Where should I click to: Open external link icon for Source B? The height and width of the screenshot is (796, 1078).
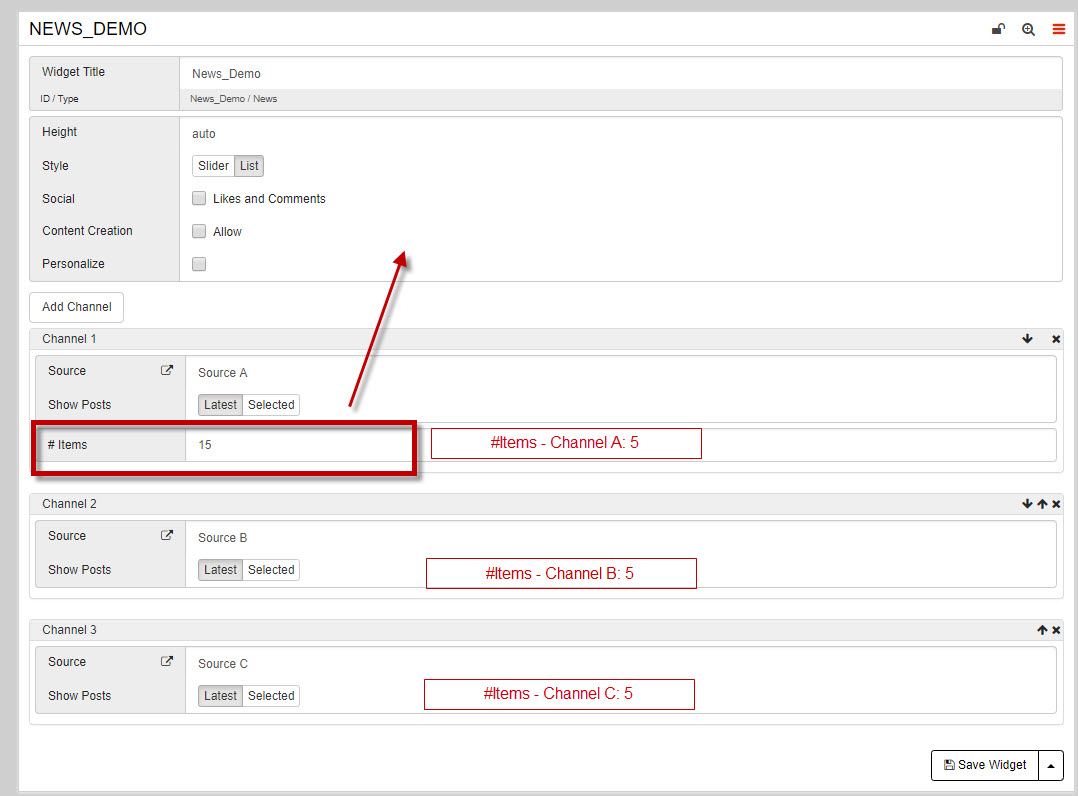point(167,535)
